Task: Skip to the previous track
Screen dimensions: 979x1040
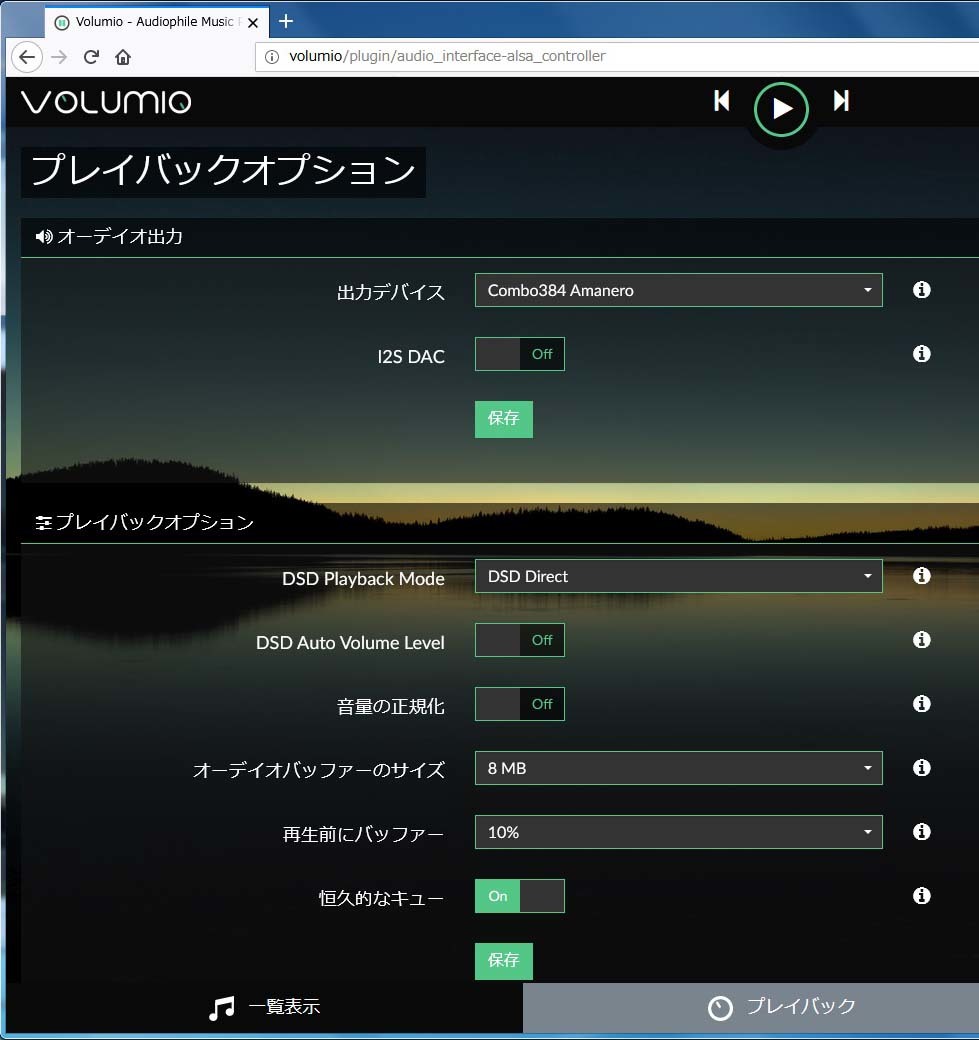Action: (722, 101)
